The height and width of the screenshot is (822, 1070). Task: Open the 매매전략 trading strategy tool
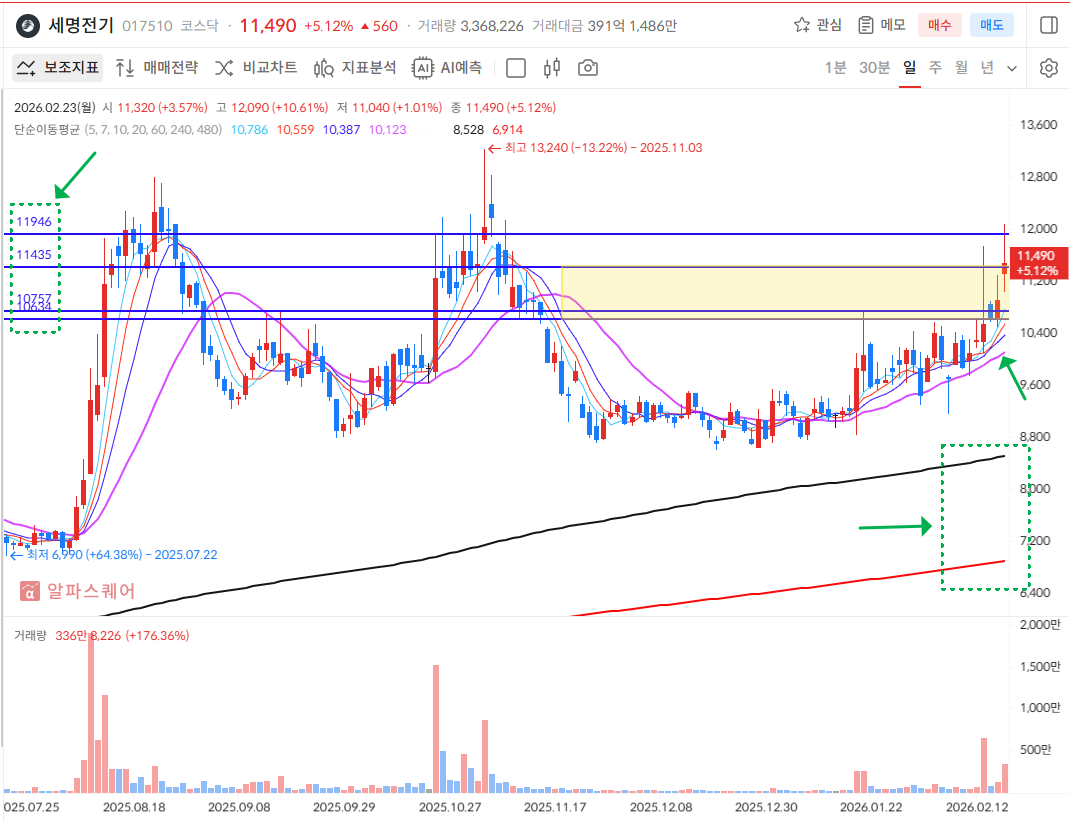tap(156, 68)
